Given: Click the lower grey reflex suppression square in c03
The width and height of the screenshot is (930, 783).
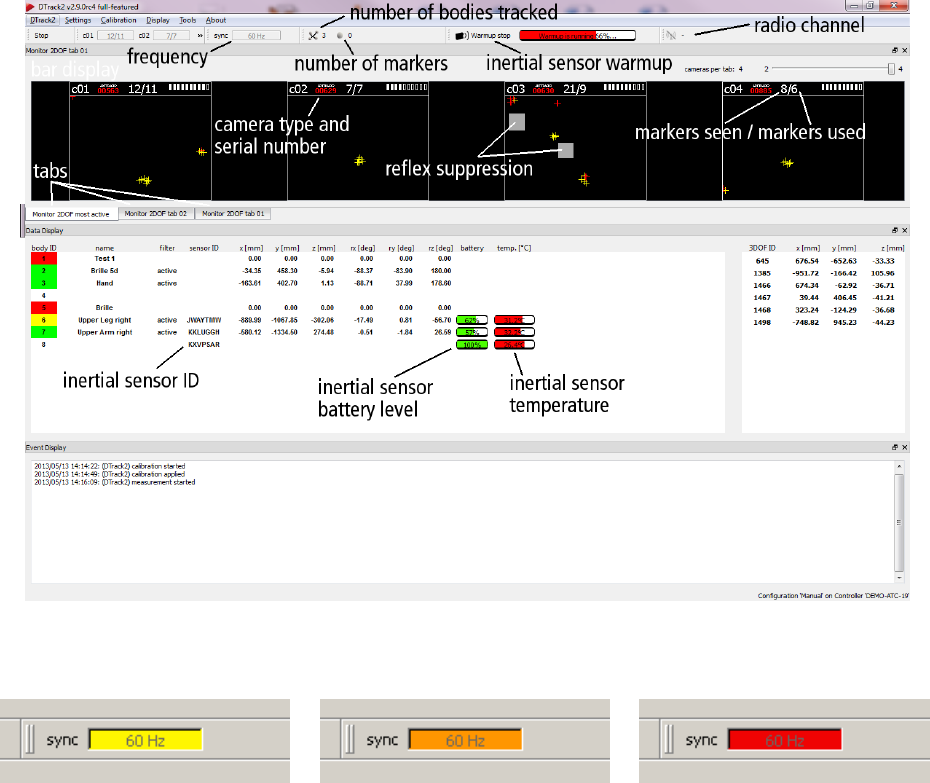Looking at the screenshot, I should tap(566, 150).
